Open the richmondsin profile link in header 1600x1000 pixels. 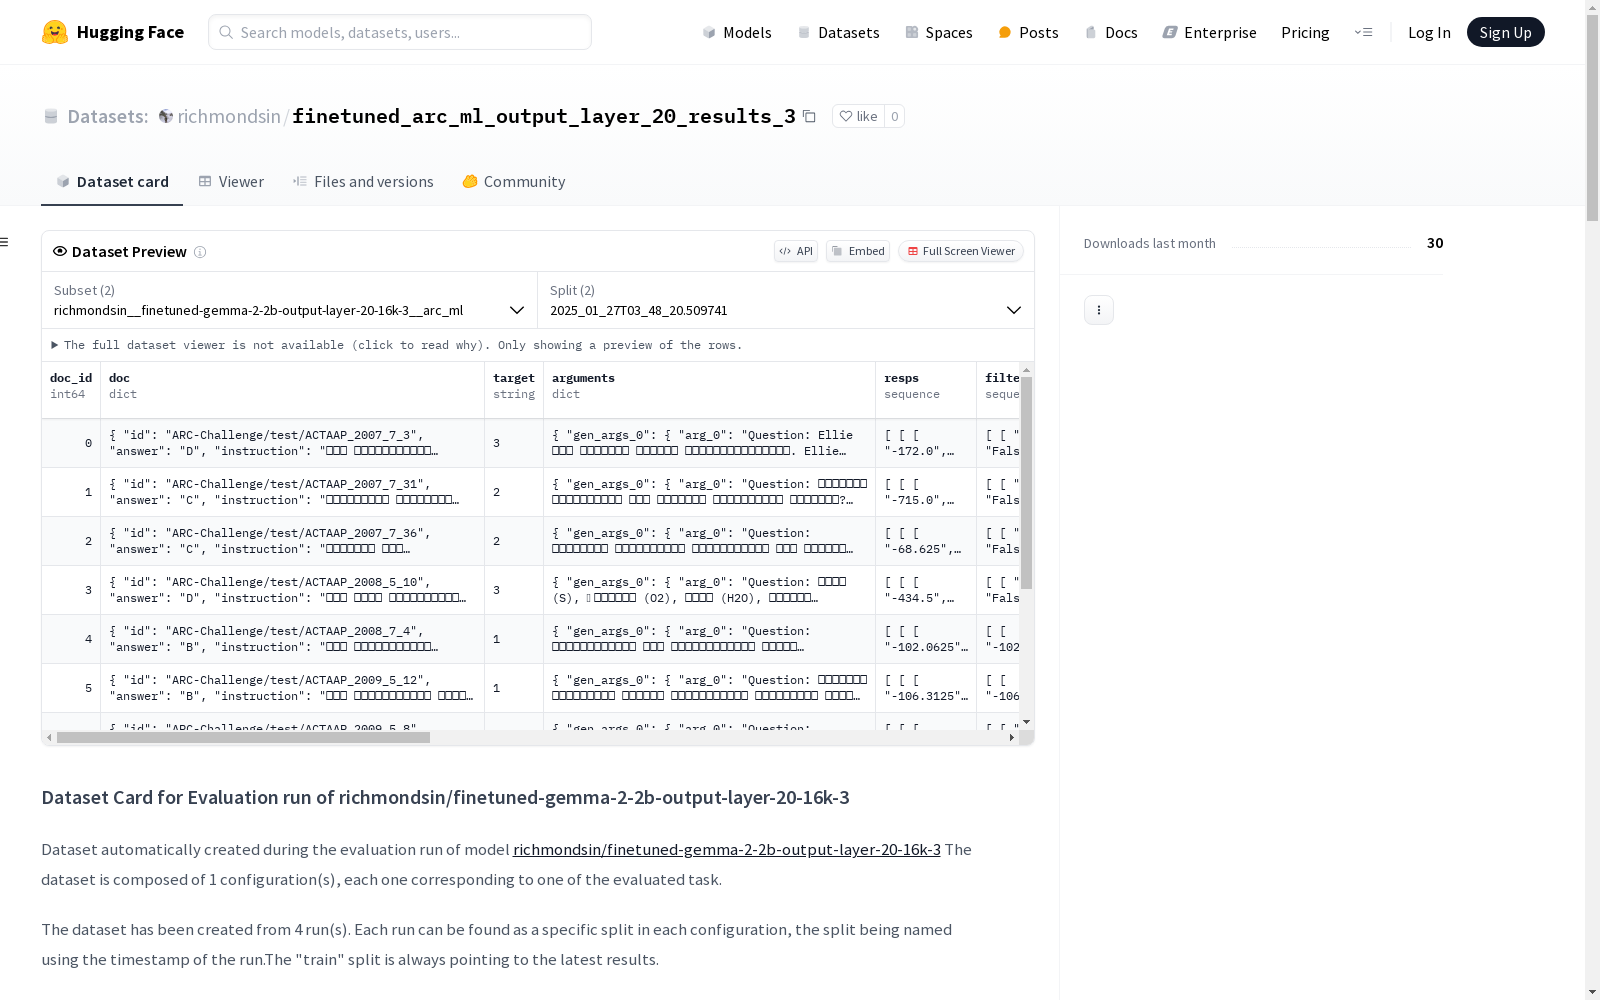229,116
